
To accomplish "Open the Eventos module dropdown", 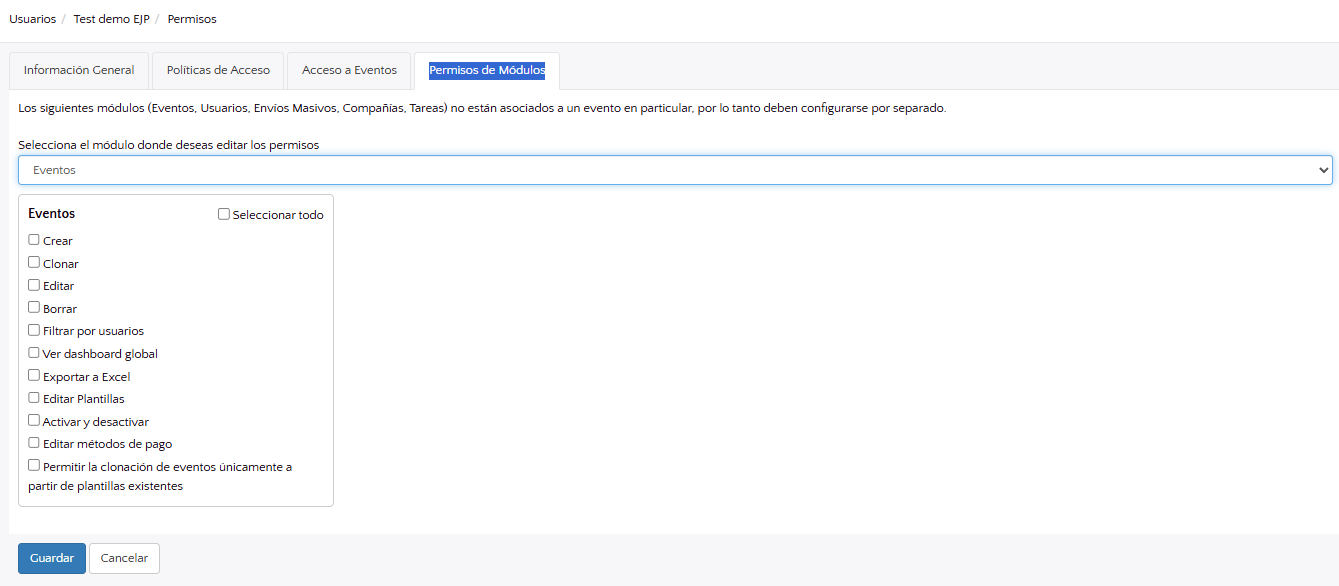I will (675, 170).
